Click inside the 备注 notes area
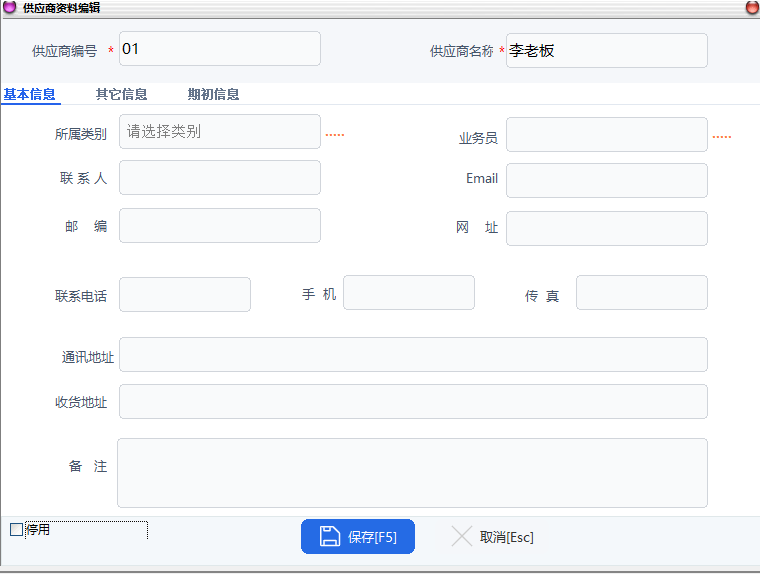Screen dimensions: 760x574 point(412,473)
